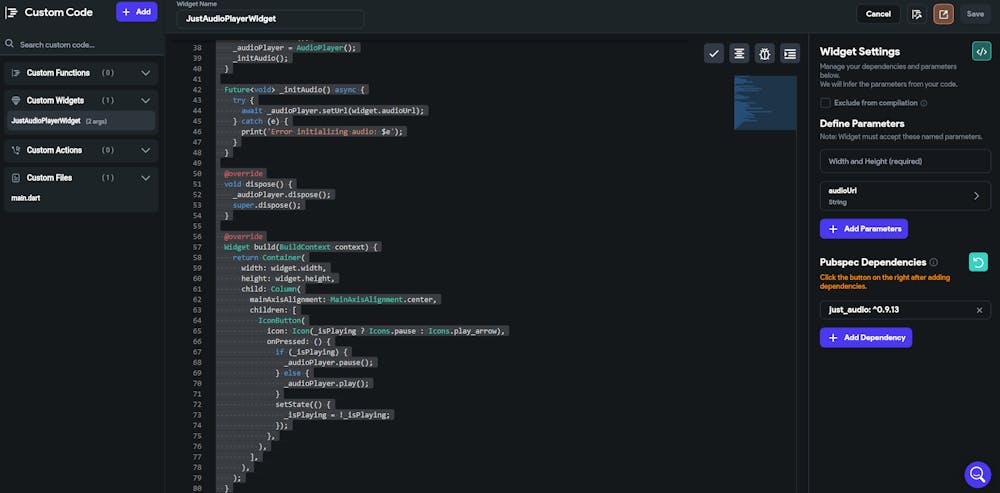Click the Pubspec Dependencies info icon

pos(934,262)
